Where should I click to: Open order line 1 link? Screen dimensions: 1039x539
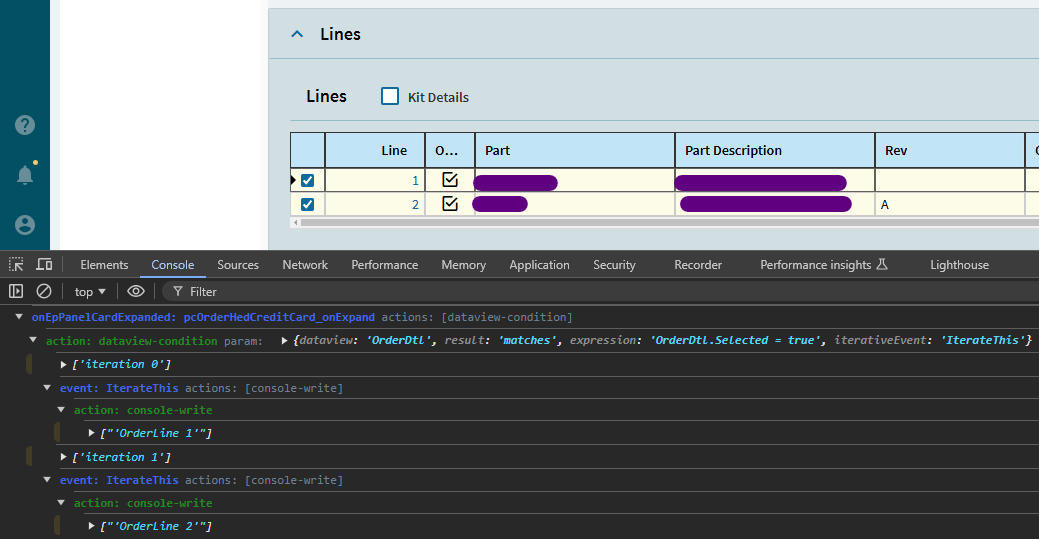pos(416,181)
